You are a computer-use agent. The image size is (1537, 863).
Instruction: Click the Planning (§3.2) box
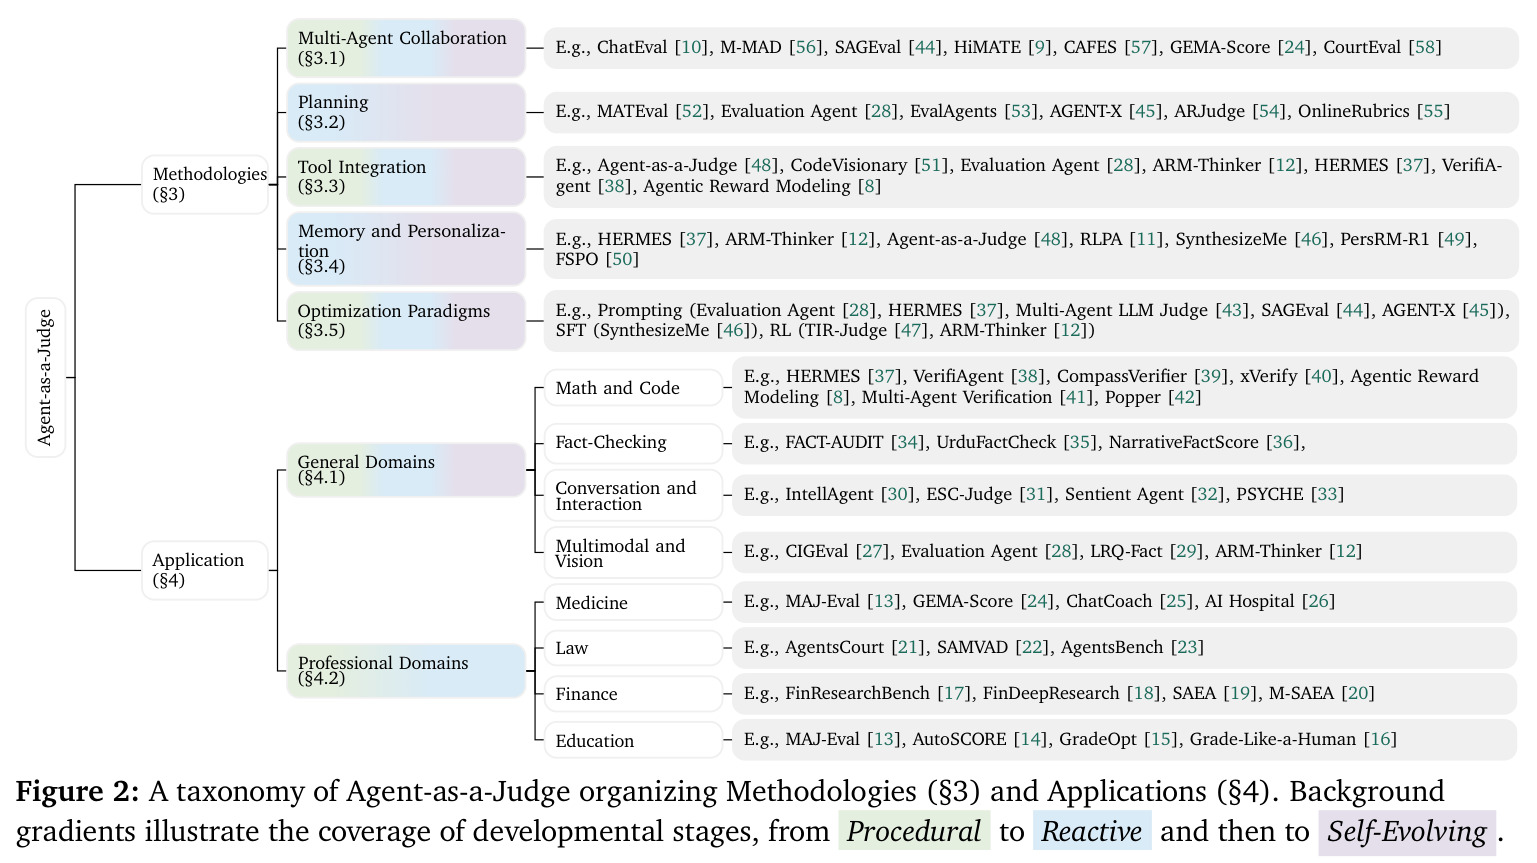(406, 112)
